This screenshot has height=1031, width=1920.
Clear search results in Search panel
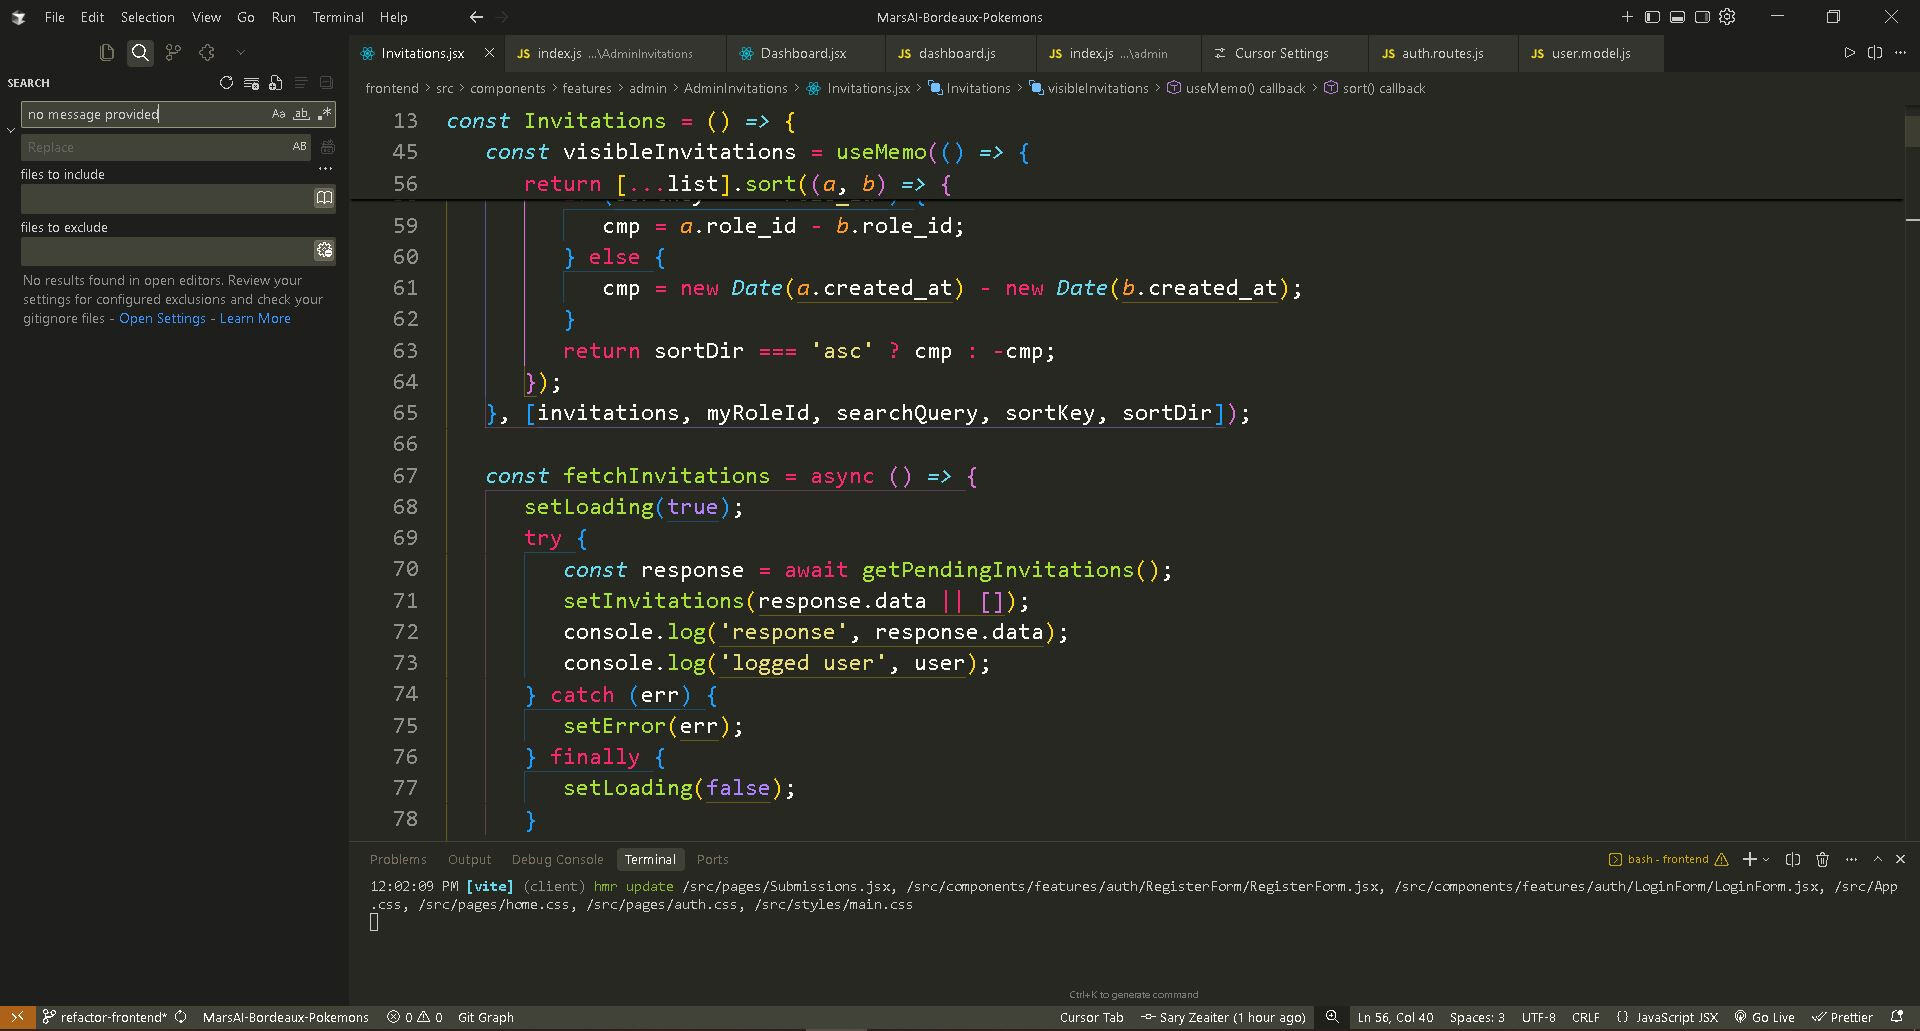pos(251,83)
